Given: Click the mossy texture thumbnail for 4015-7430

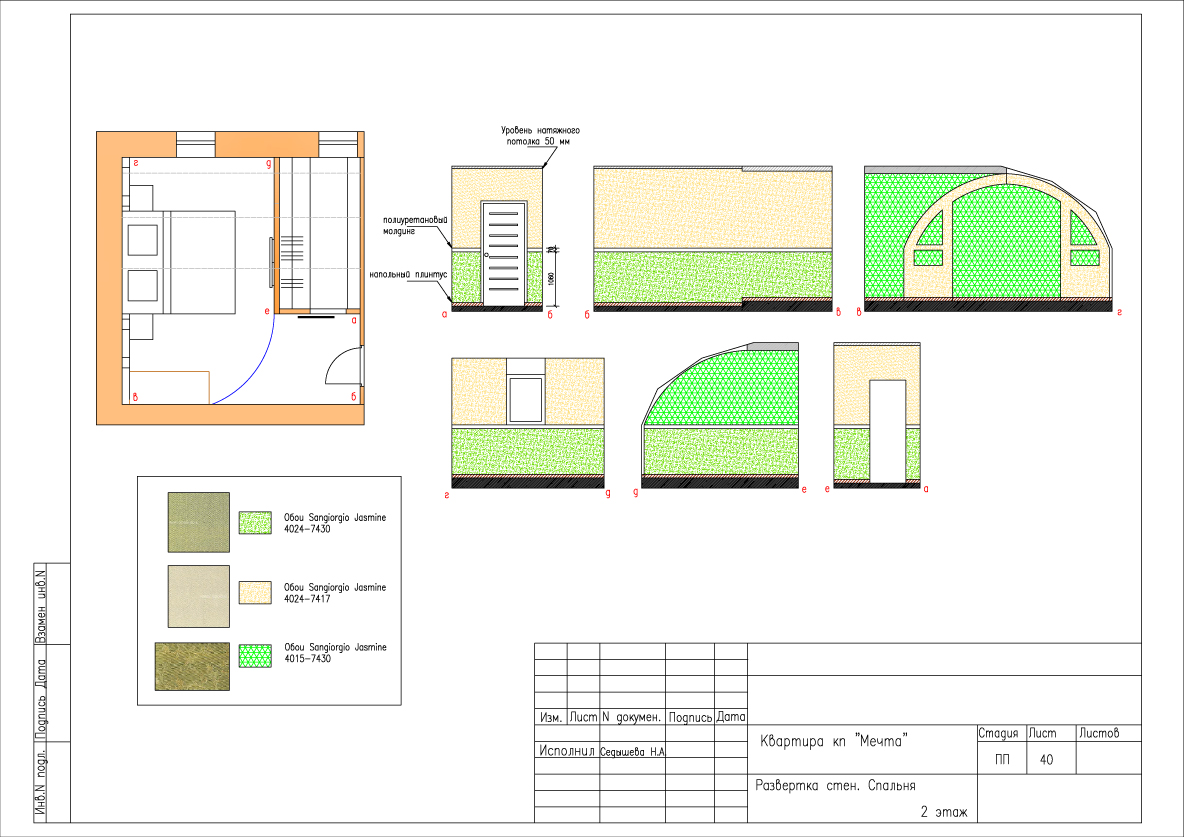Looking at the screenshot, I should [193, 666].
